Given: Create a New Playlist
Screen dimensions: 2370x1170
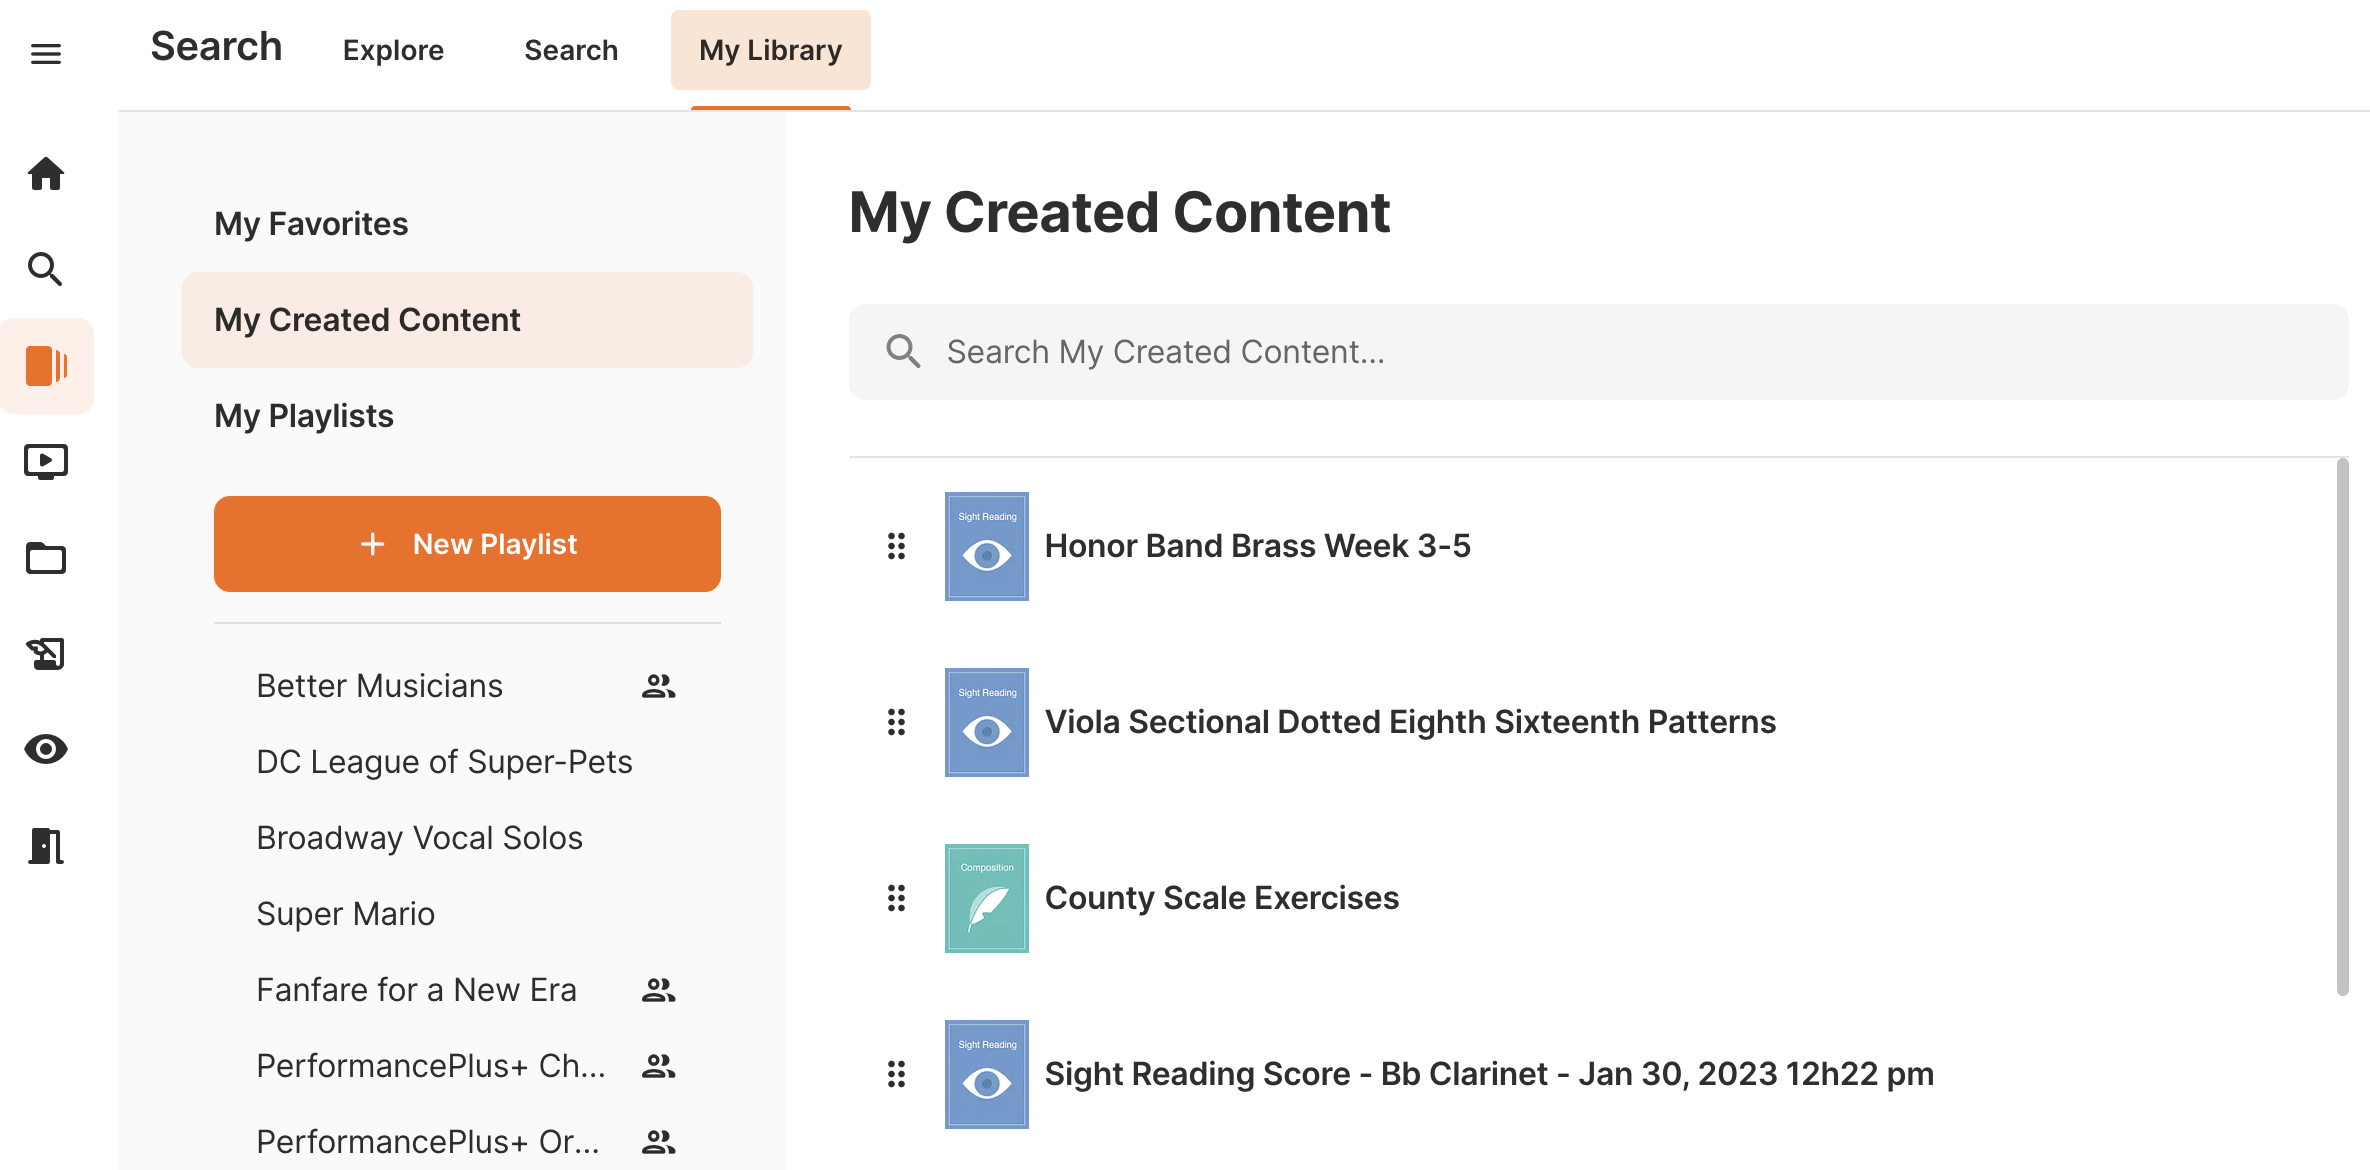Looking at the screenshot, I should pos(467,544).
